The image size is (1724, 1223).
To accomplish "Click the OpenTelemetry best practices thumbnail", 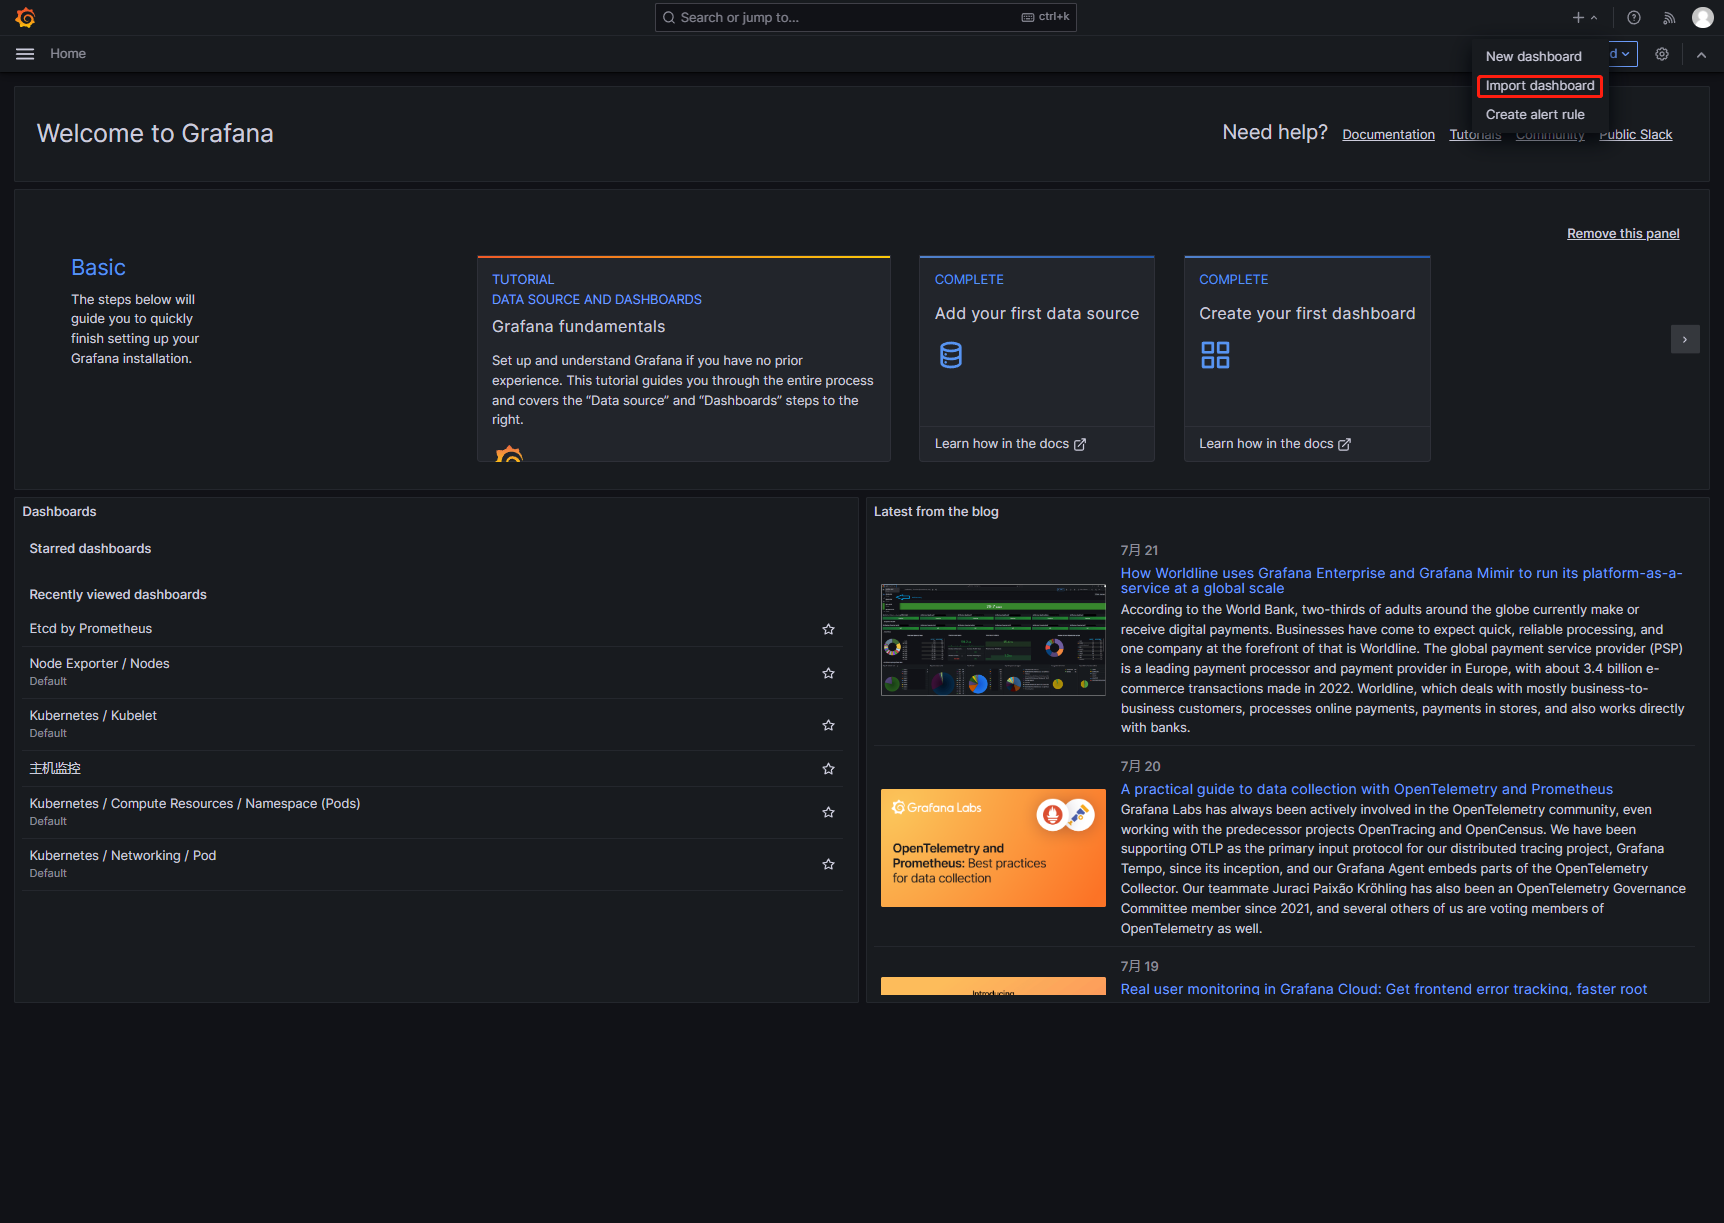I will [x=993, y=848].
